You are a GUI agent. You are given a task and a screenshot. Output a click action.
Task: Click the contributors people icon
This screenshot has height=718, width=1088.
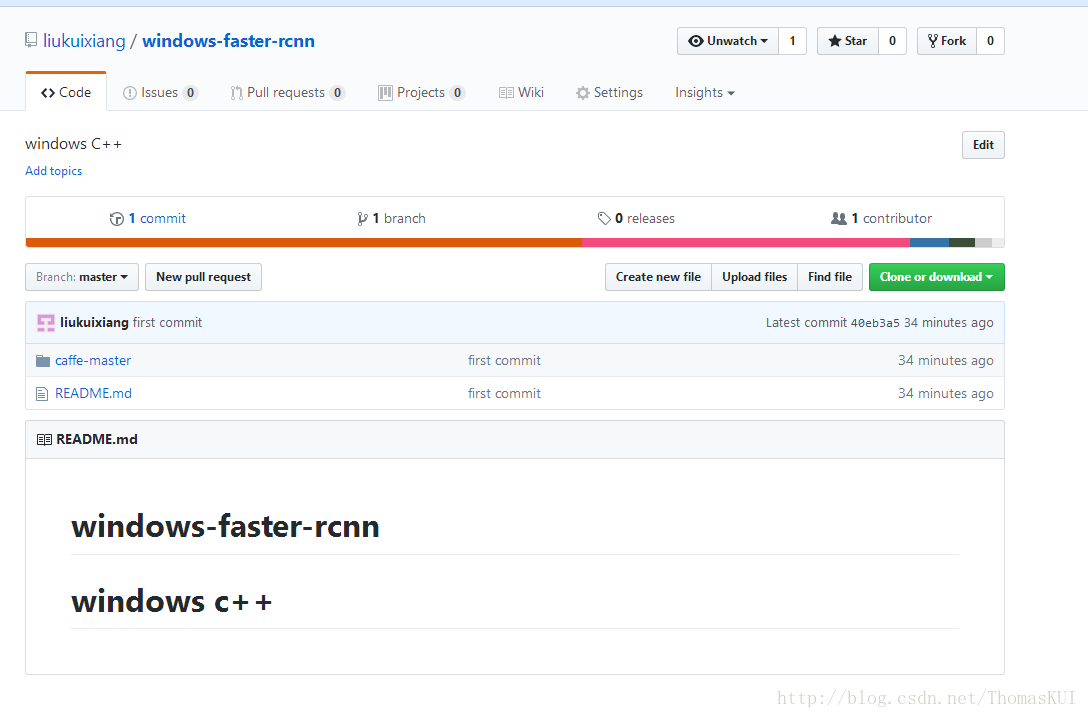pyautogui.click(x=839, y=219)
